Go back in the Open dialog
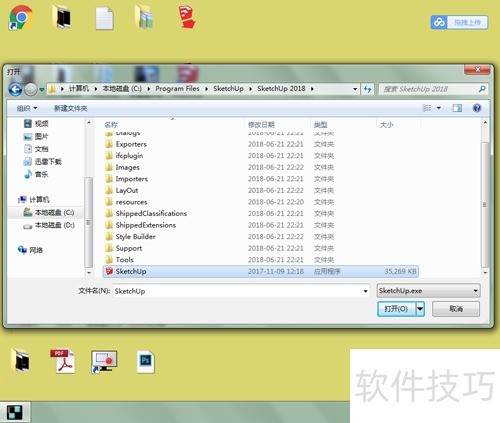The image size is (500, 423). click(x=15, y=89)
